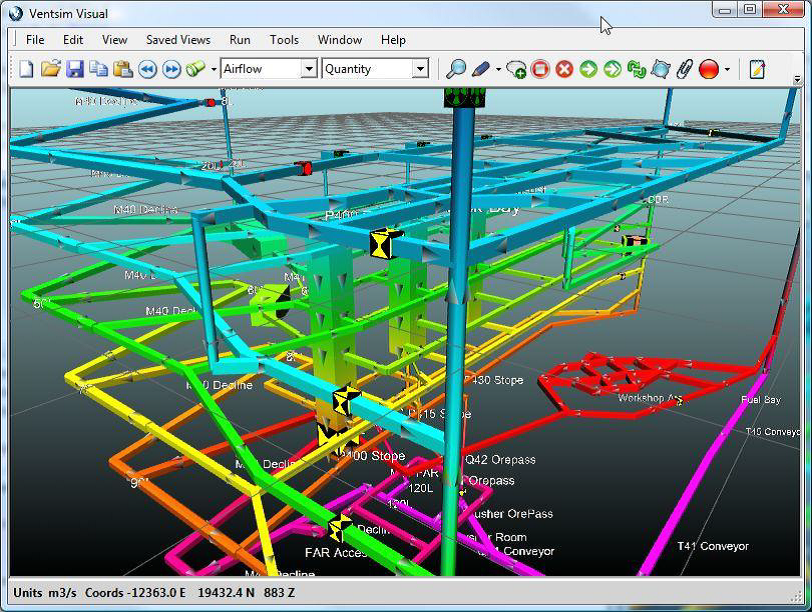This screenshot has width=812, height=612.
Task: Open the Tools menu
Action: pos(284,40)
